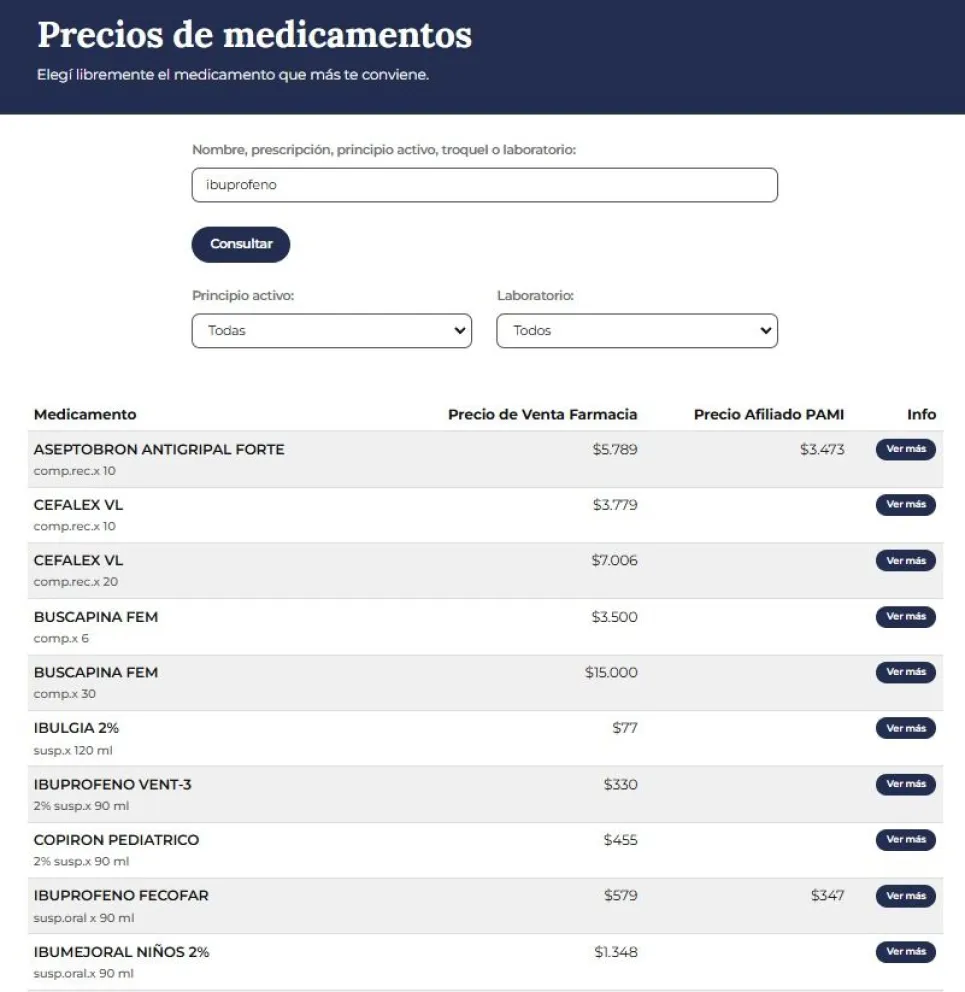Select the Ibuprofeno Fecofar medication name
Viewport: 965px width, 992px height.
click(121, 895)
